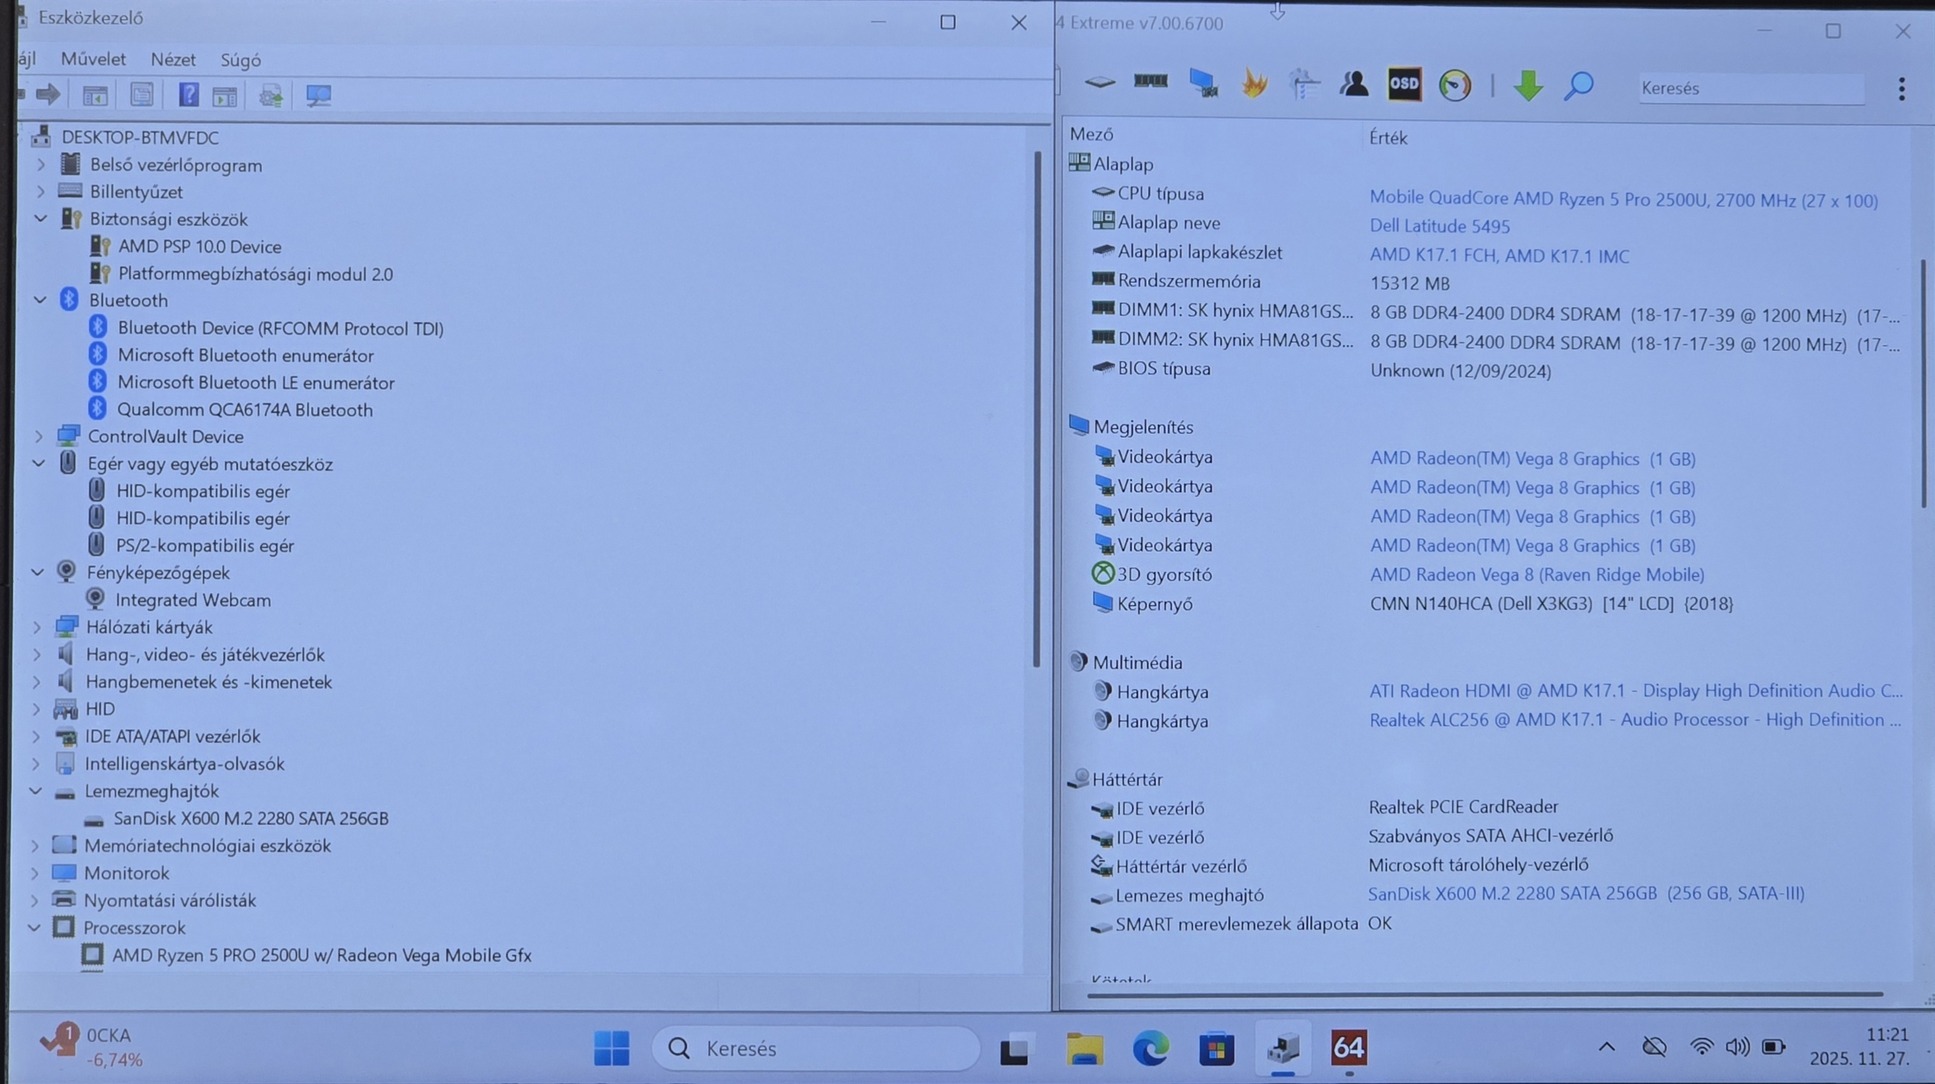Expand the Monitorok category
This screenshot has width=1935, height=1084.
click(x=35, y=873)
